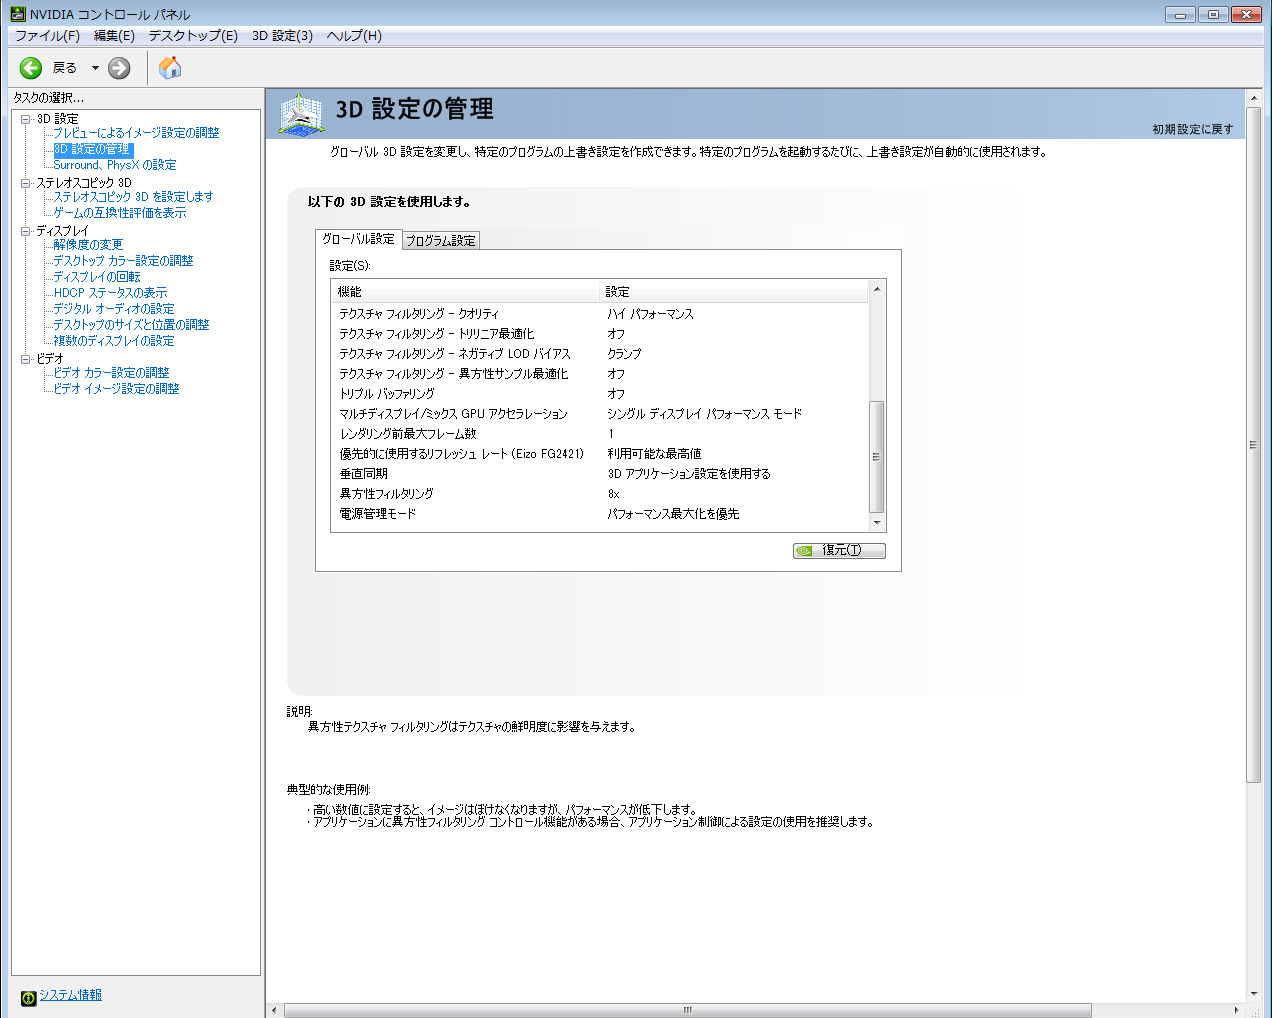1272x1018 pixels.
Task: Click the 3D 設定の管理 header icon
Action: coord(300,114)
